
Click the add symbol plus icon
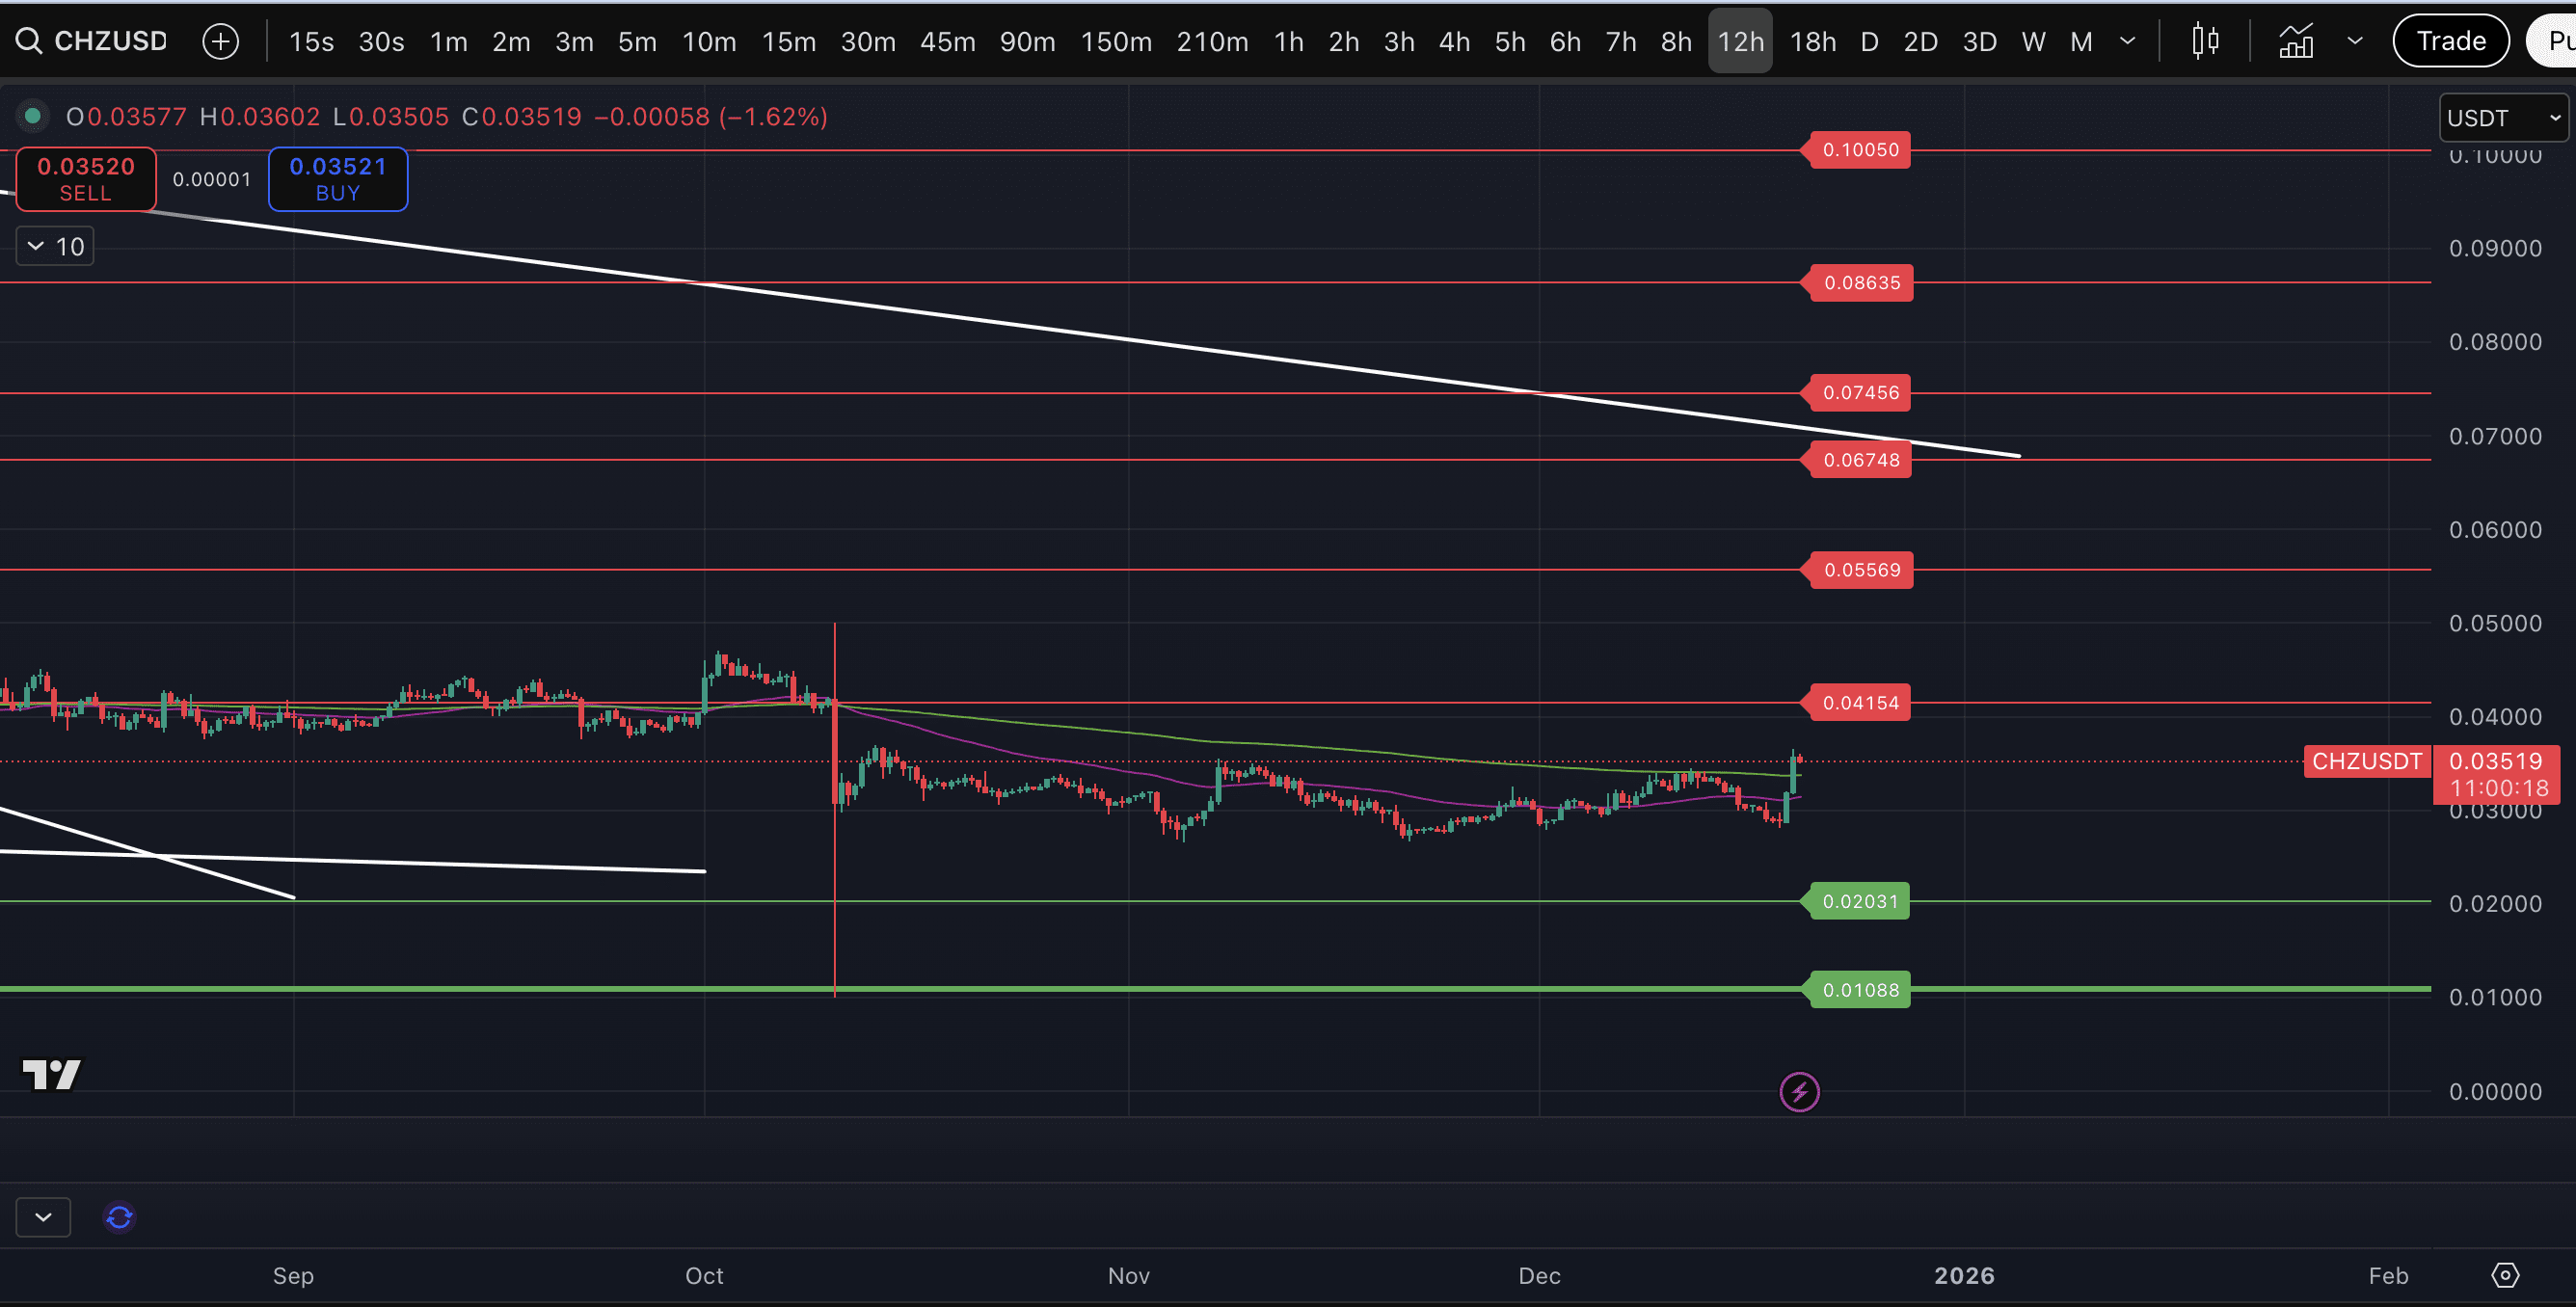point(220,41)
